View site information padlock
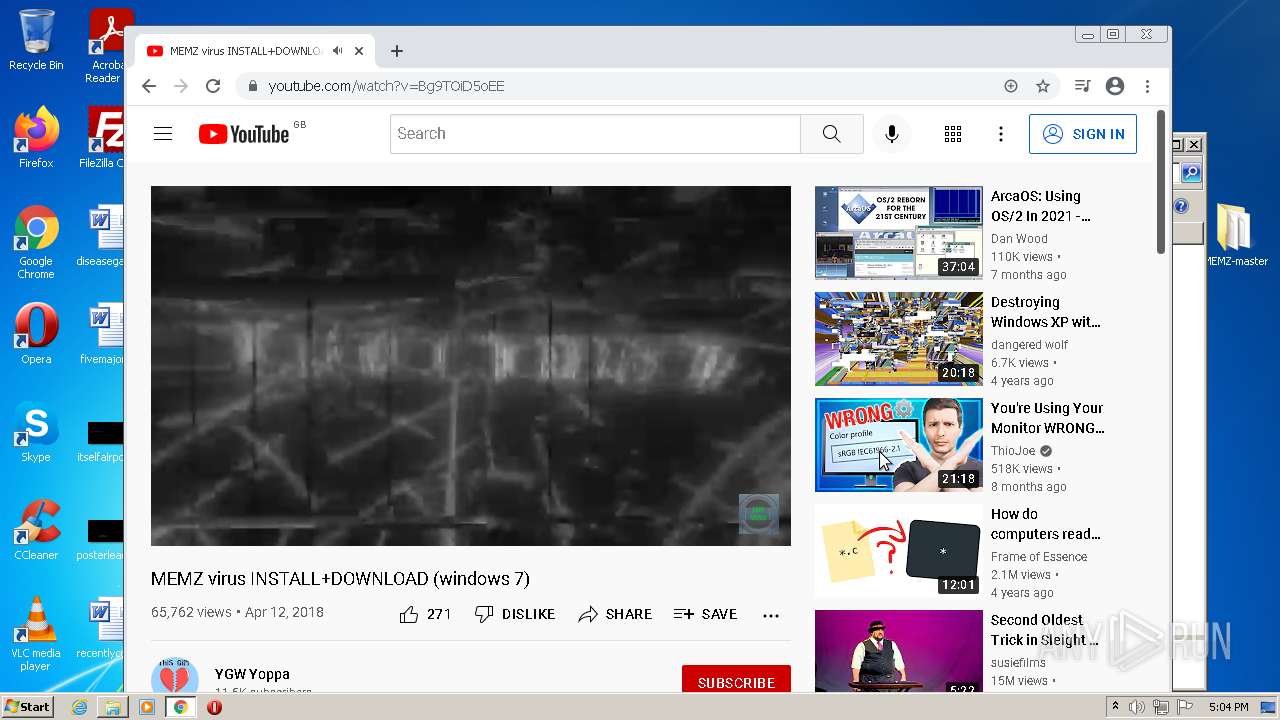This screenshot has width=1280, height=720. [253, 86]
